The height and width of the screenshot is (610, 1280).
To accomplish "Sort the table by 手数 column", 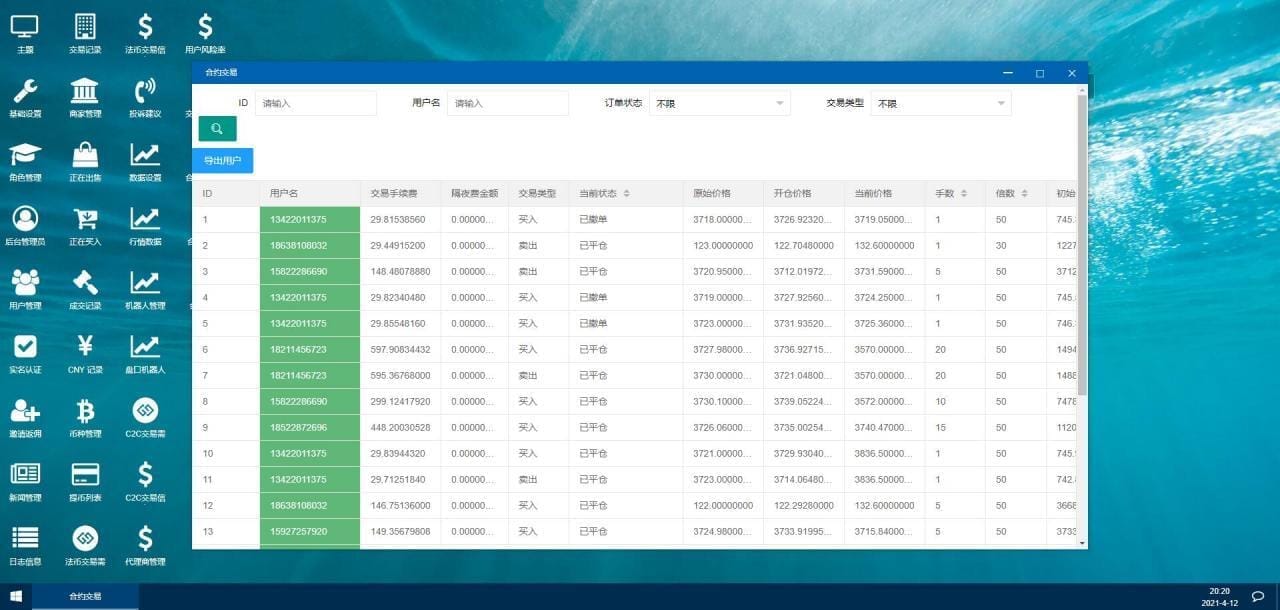I will tap(964, 194).
